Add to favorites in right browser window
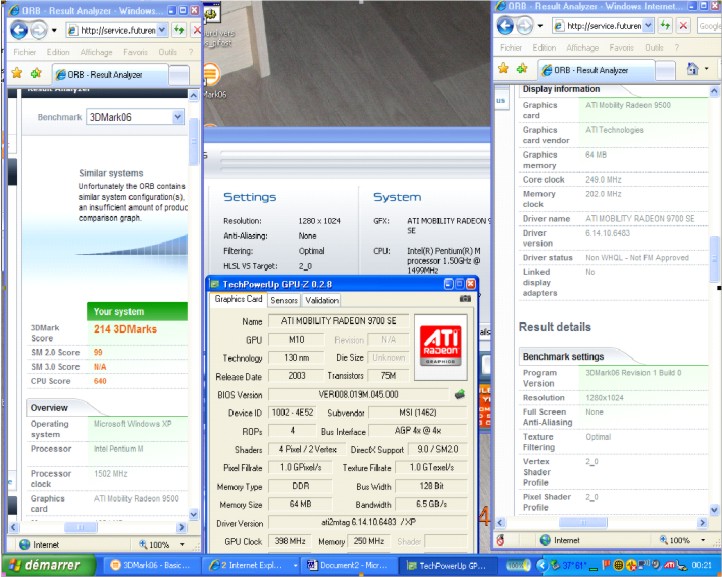Image resolution: width=722 pixels, height=577 pixels. [522, 69]
